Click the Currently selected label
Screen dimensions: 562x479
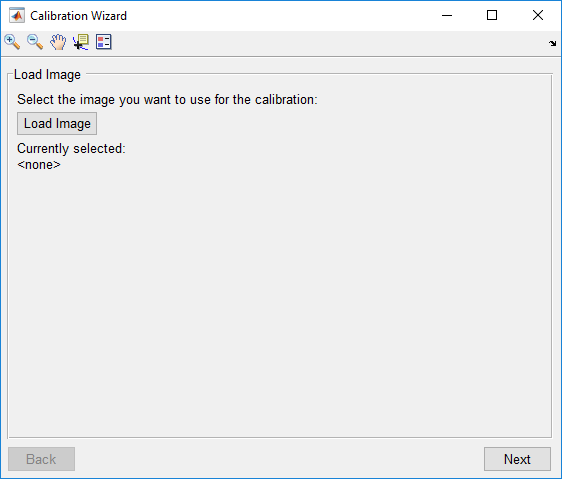click(x=71, y=148)
